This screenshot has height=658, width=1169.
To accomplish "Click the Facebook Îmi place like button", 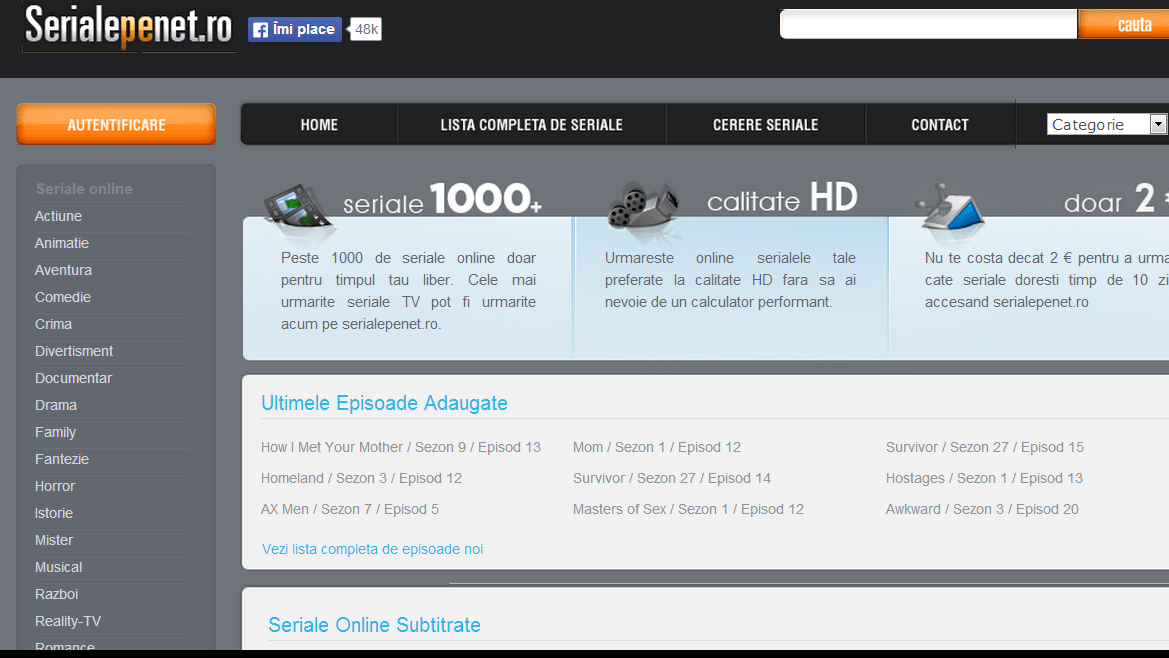I will (x=294, y=30).
